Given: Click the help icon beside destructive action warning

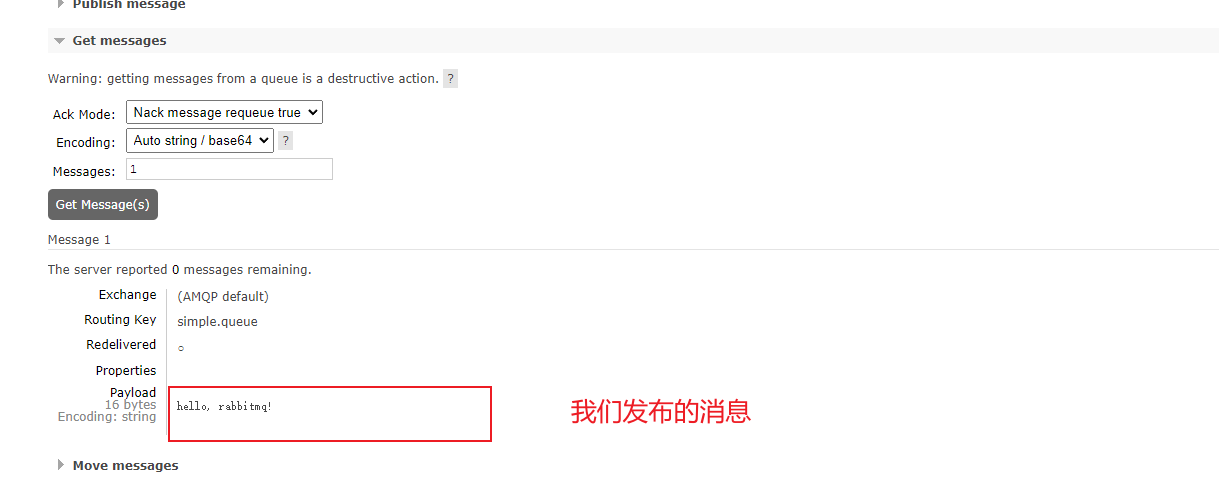Looking at the screenshot, I should (x=451, y=79).
